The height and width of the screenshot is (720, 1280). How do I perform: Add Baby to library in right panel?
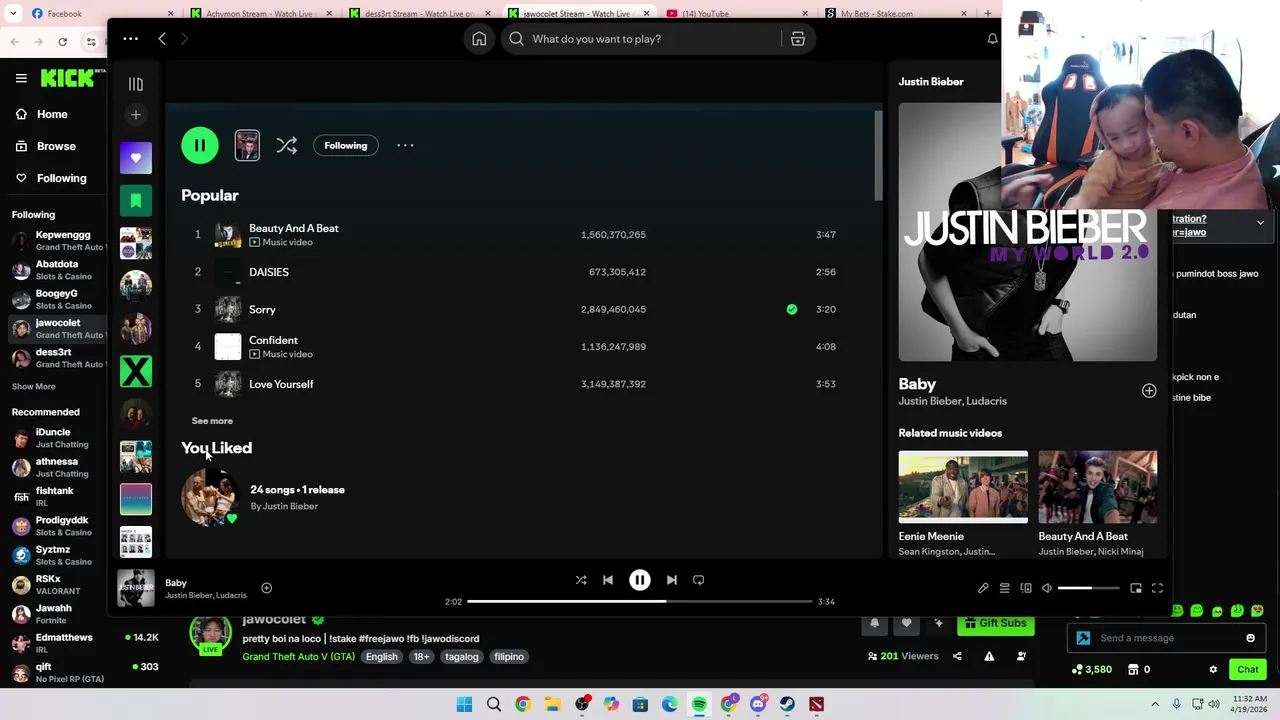point(1149,391)
